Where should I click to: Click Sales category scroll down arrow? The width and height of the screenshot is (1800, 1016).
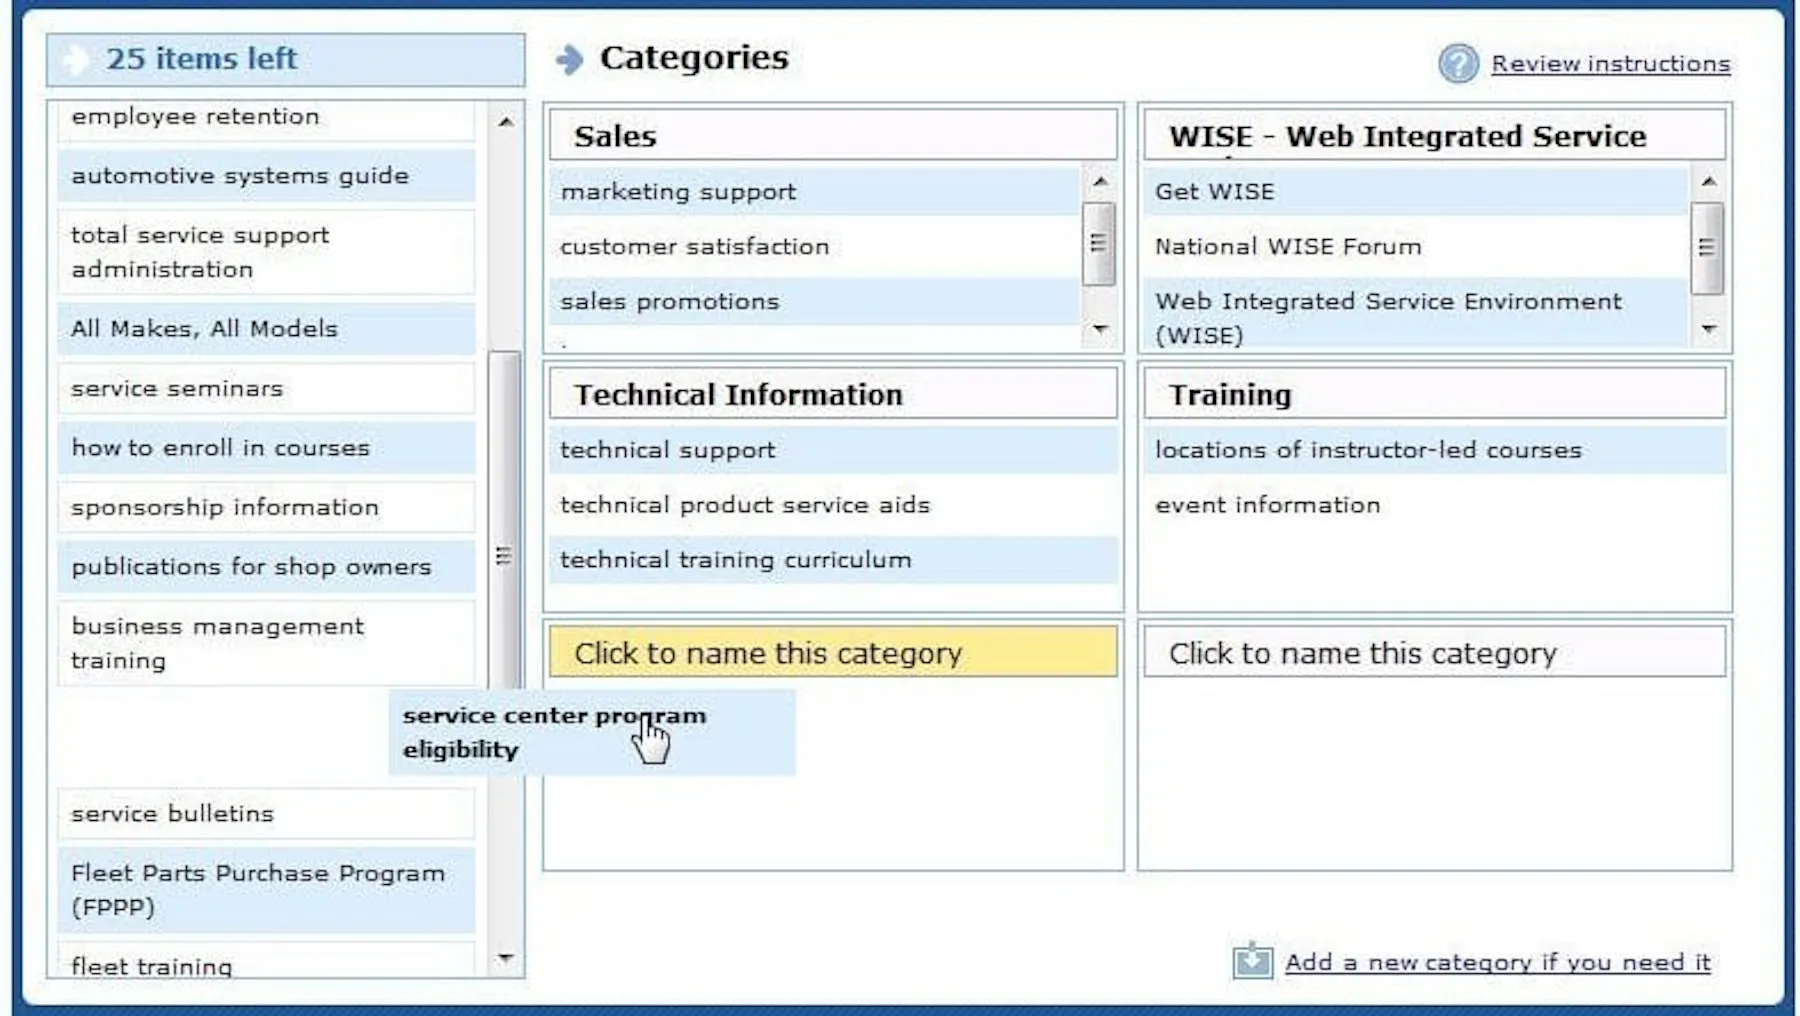point(1100,329)
